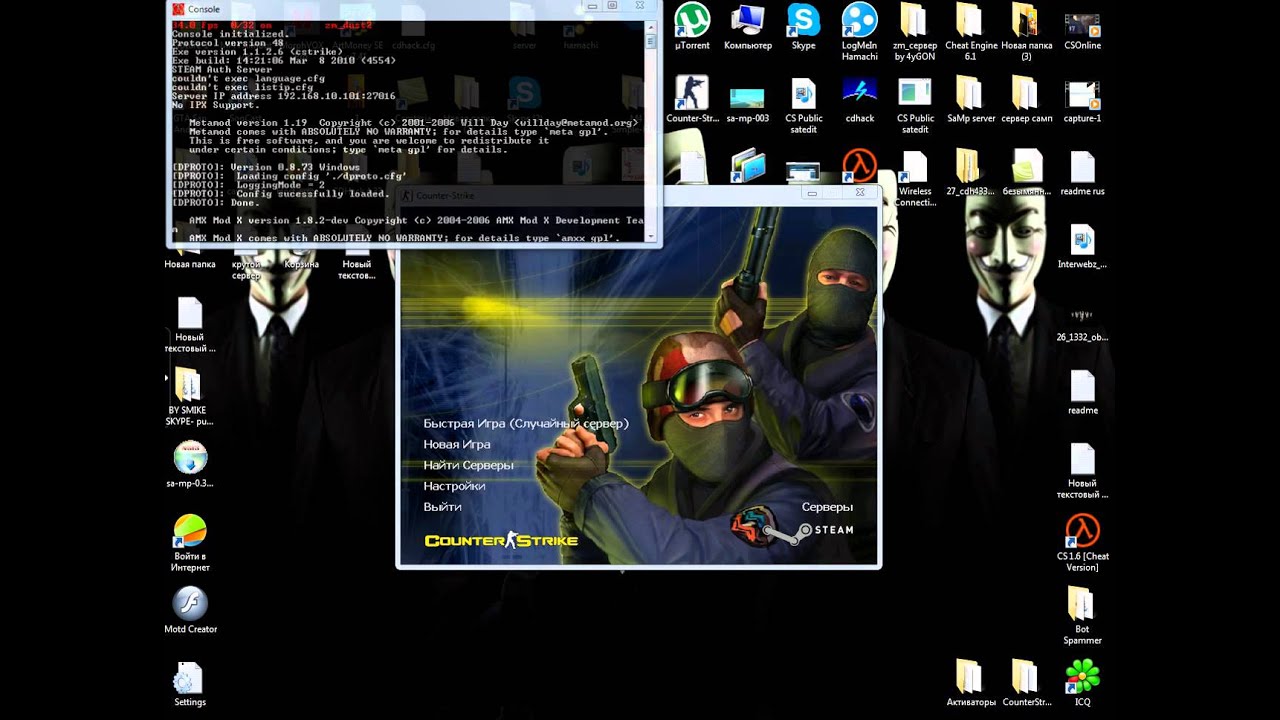Image resolution: width=1280 pixels, height=720 pixels.
Task: Open Настройки in Counter-Strike menu
Action: 454,486
